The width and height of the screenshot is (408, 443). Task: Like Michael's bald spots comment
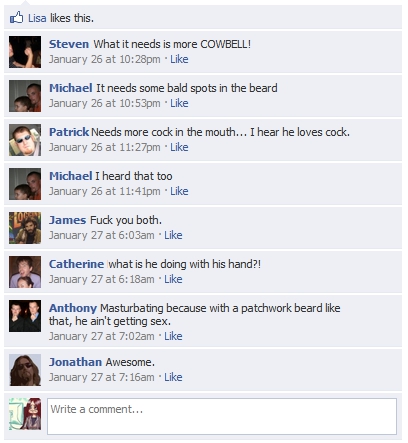179,103
